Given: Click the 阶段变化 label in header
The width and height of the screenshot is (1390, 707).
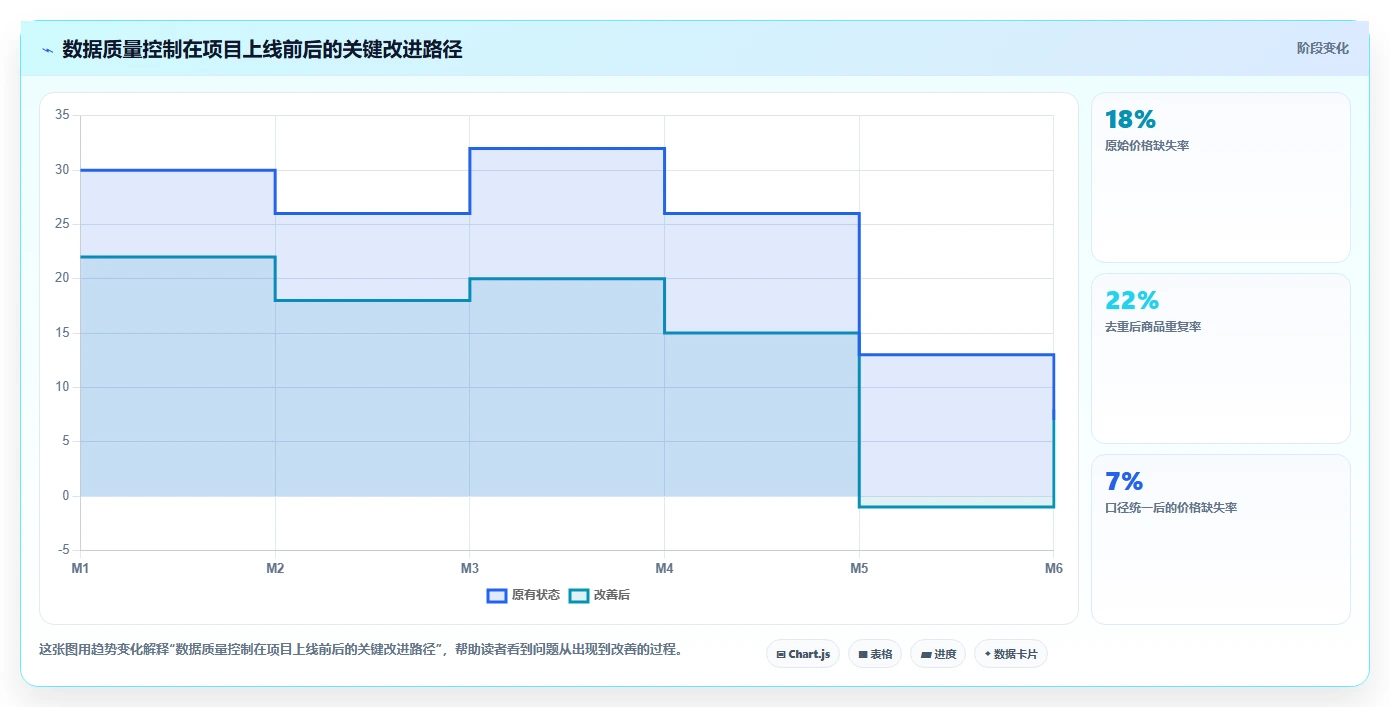Looking at the screenshot, I should [x=1322, y=48].
